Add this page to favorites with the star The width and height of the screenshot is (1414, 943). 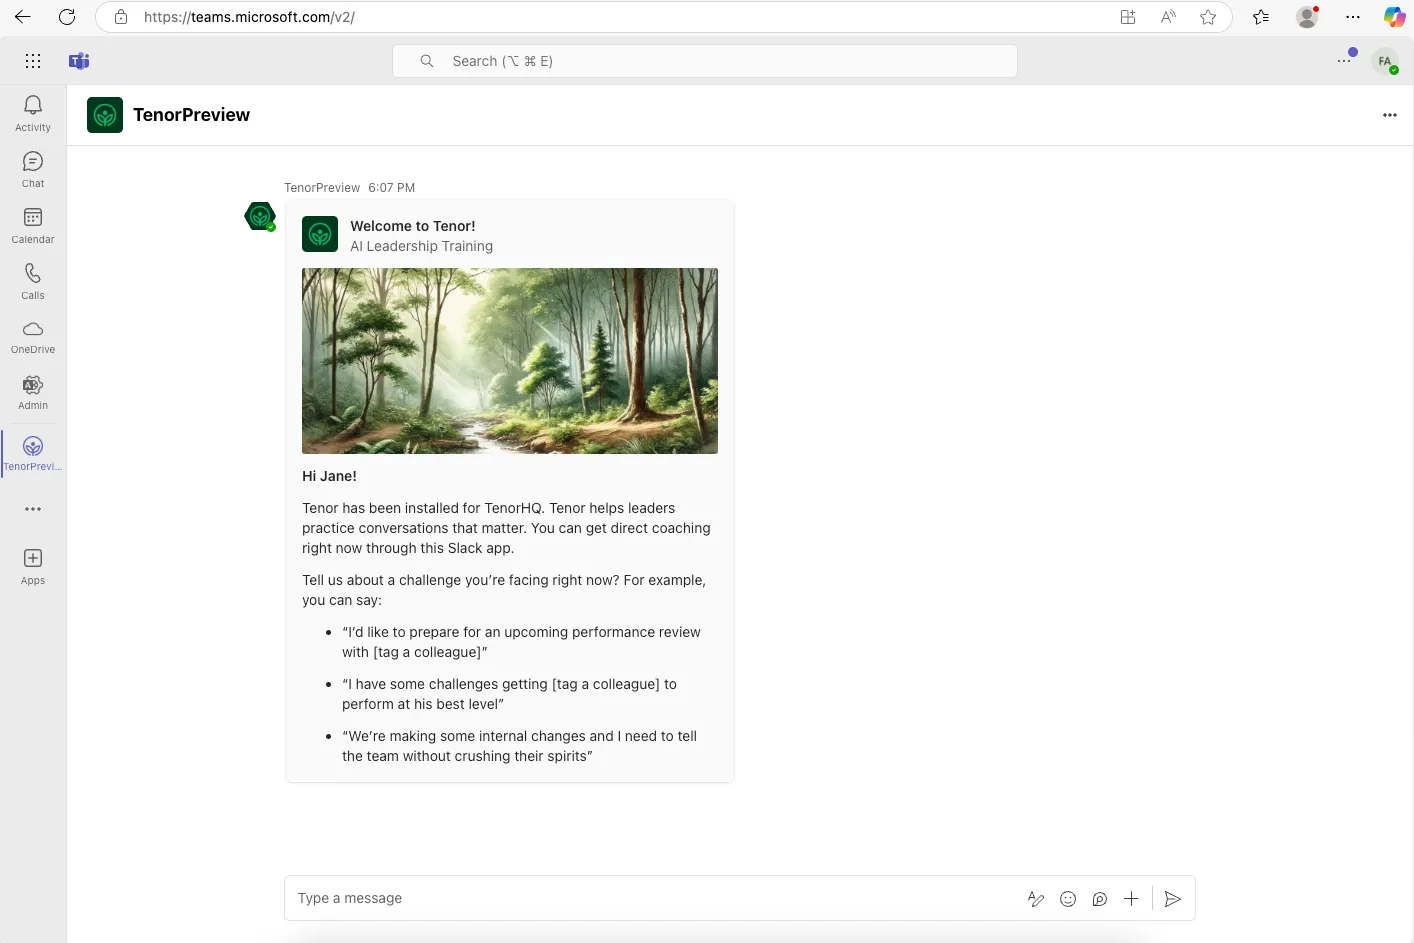click(1208, 17)
